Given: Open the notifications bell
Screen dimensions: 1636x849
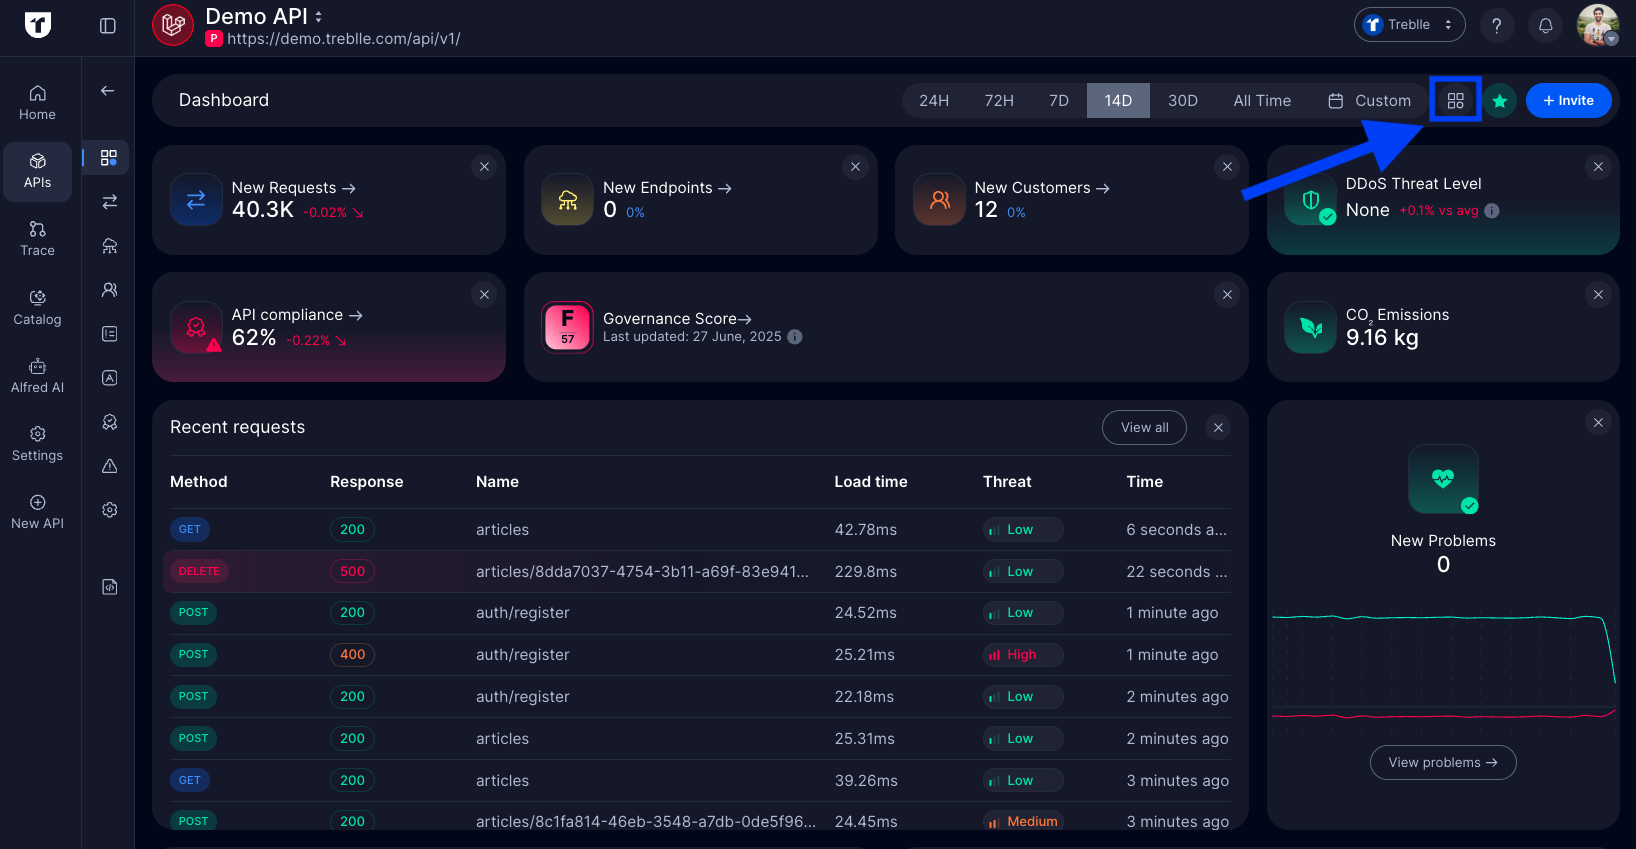Looking at the screenshot, I should tap(1545, 25).
